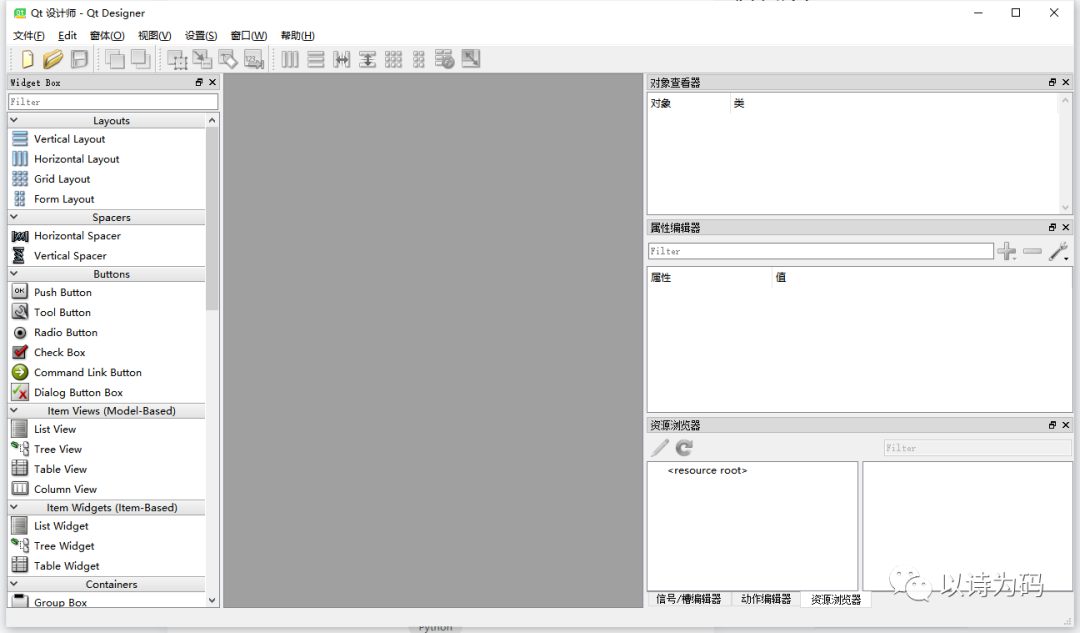
Task: Open the property editor wrench configure menu
Action: coord(1059,251)
